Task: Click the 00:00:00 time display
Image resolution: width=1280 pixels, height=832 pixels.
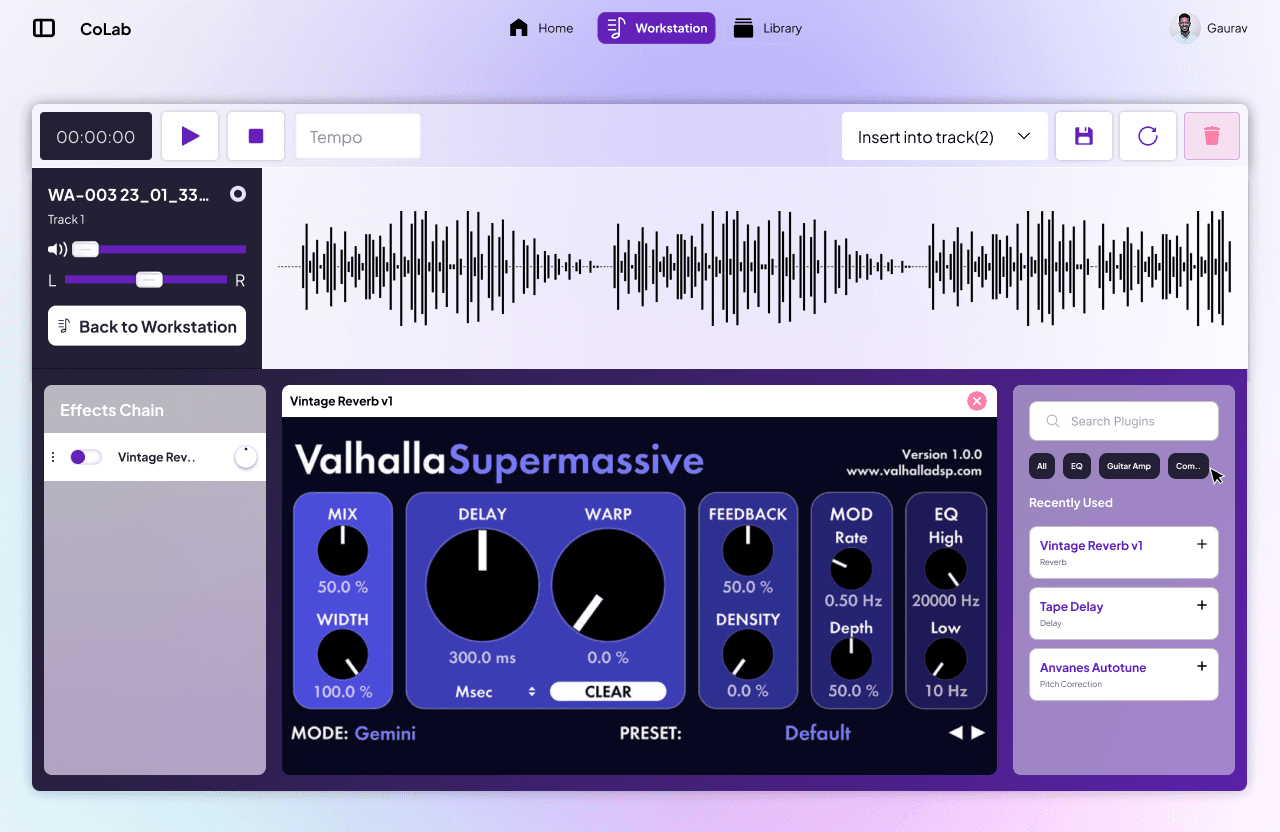Action: point(96,136)
